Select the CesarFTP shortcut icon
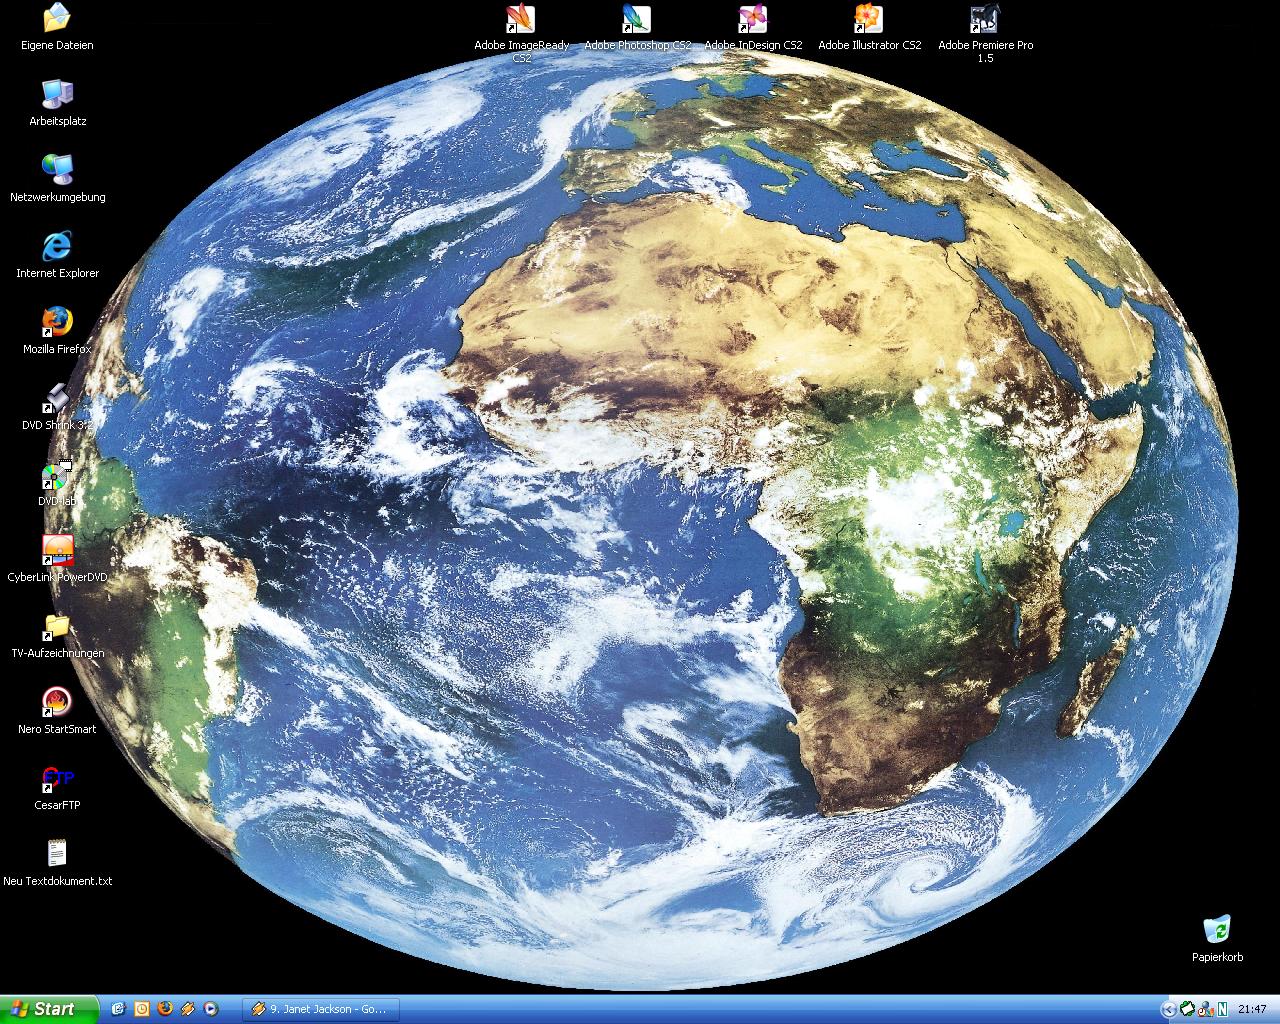This screenshot has height=1024, width=1280. tap(57, 779)
